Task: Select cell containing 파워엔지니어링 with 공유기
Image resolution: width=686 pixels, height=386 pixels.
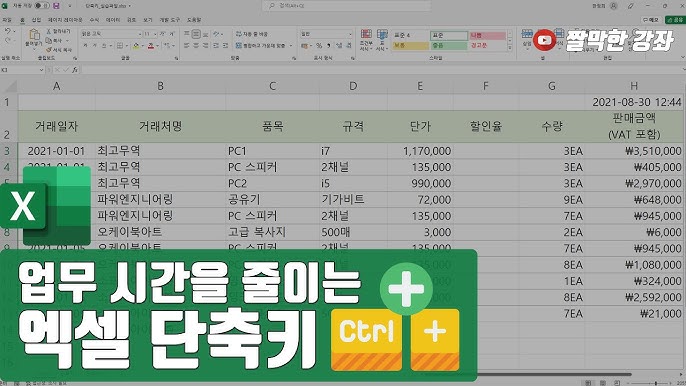Action: 161,200
